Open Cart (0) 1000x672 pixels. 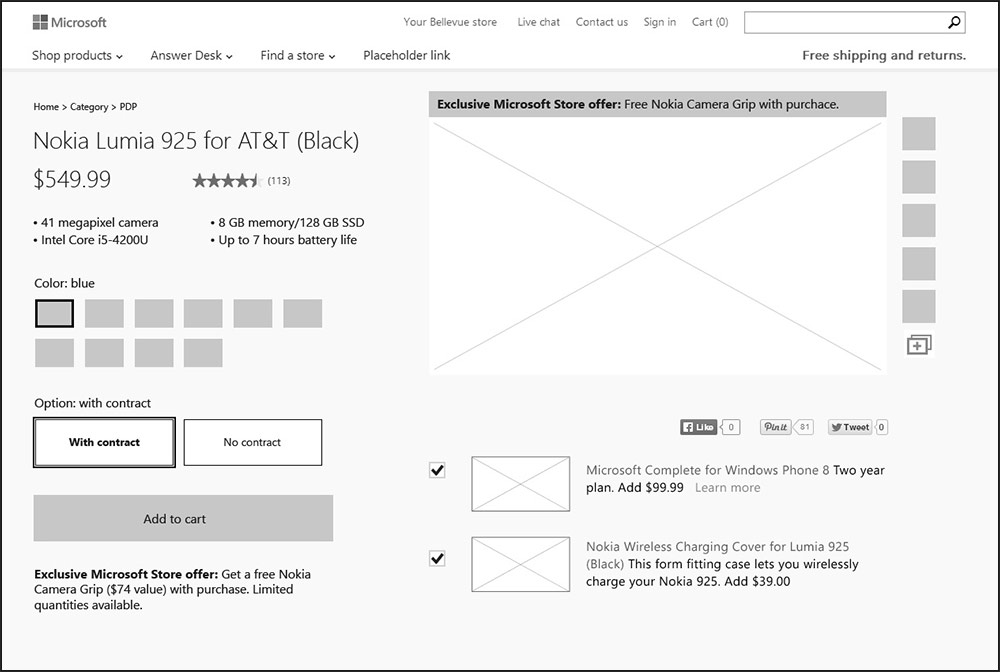tap(710, 22)
